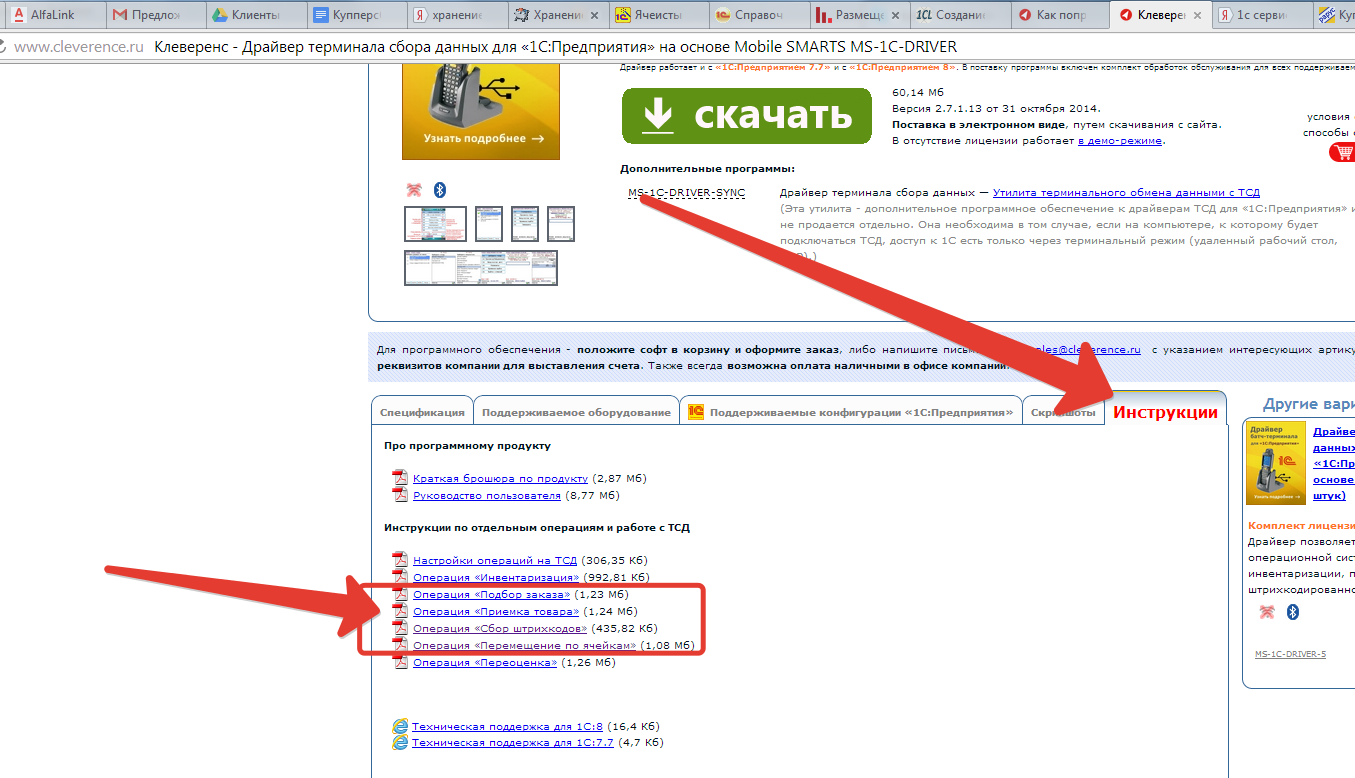
Task: Follow the MS-1C-DRIVER-SYNC link
Action: pos(686,192)
